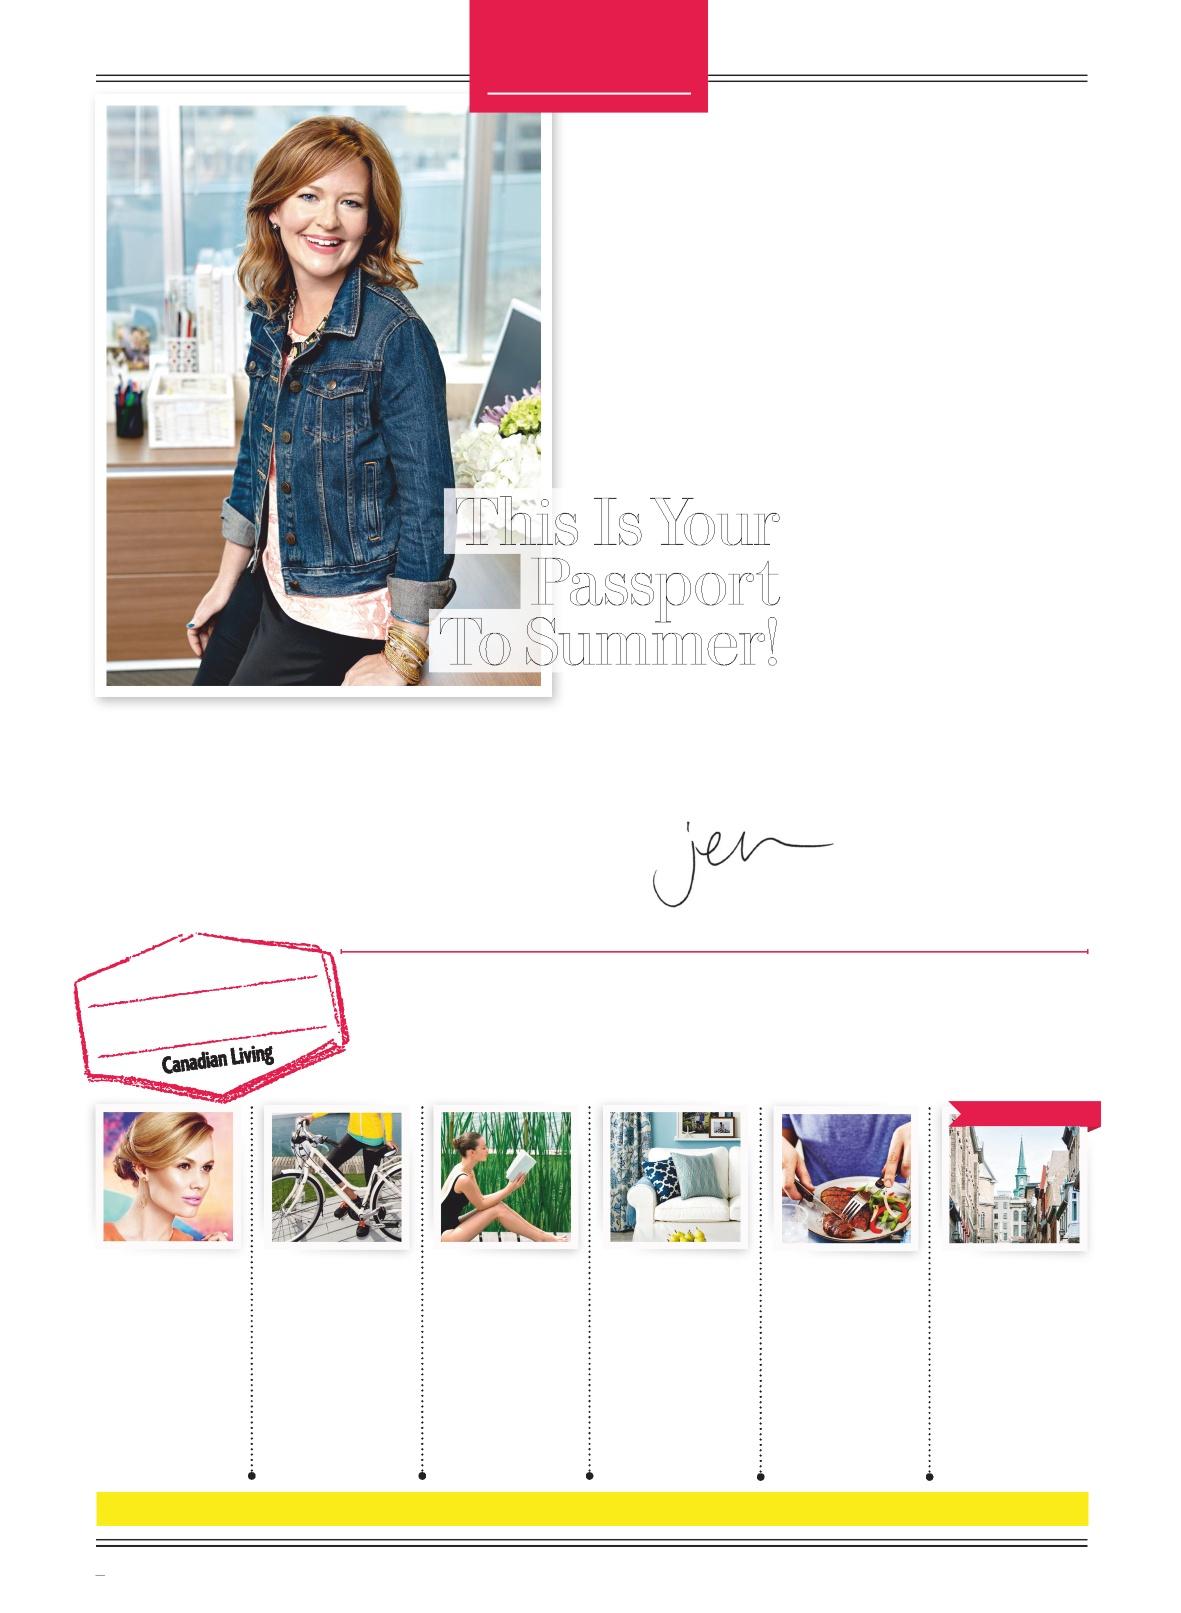The image size is (1181, 1613).
Task: Open the white bicycle photo thumbnail
Action: [337, 1177]
